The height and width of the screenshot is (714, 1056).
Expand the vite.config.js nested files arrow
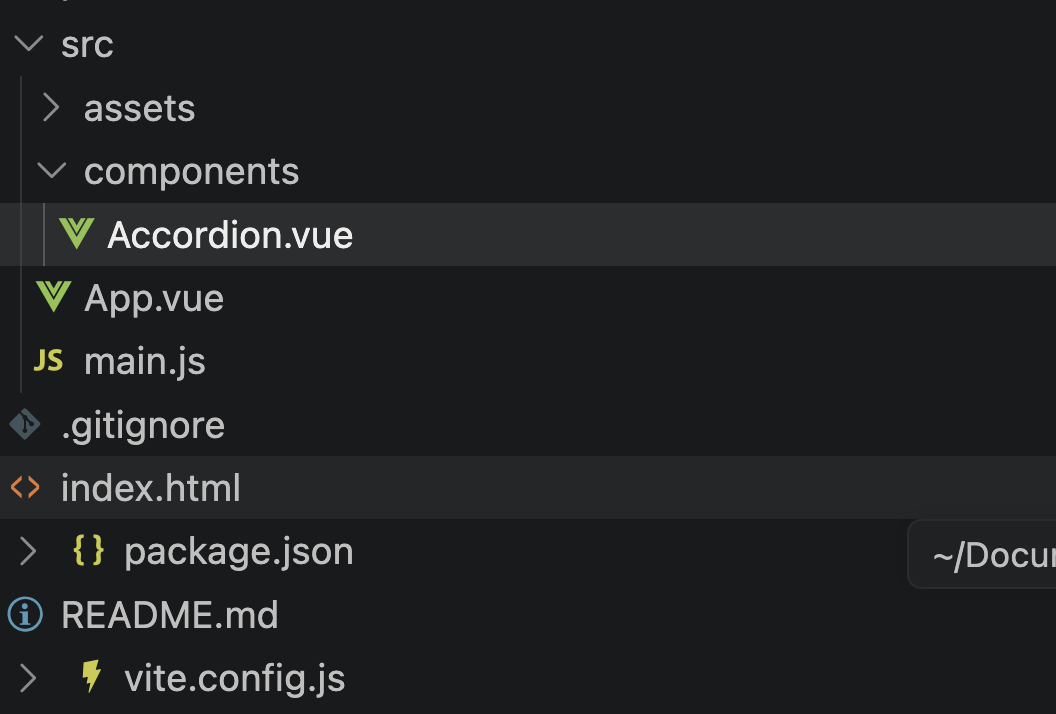(29, 678)
